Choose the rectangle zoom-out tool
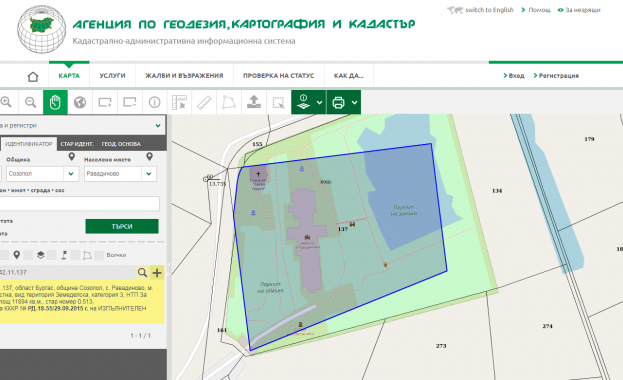The width and height of the screenshot is (623, 380). point(130,102)
